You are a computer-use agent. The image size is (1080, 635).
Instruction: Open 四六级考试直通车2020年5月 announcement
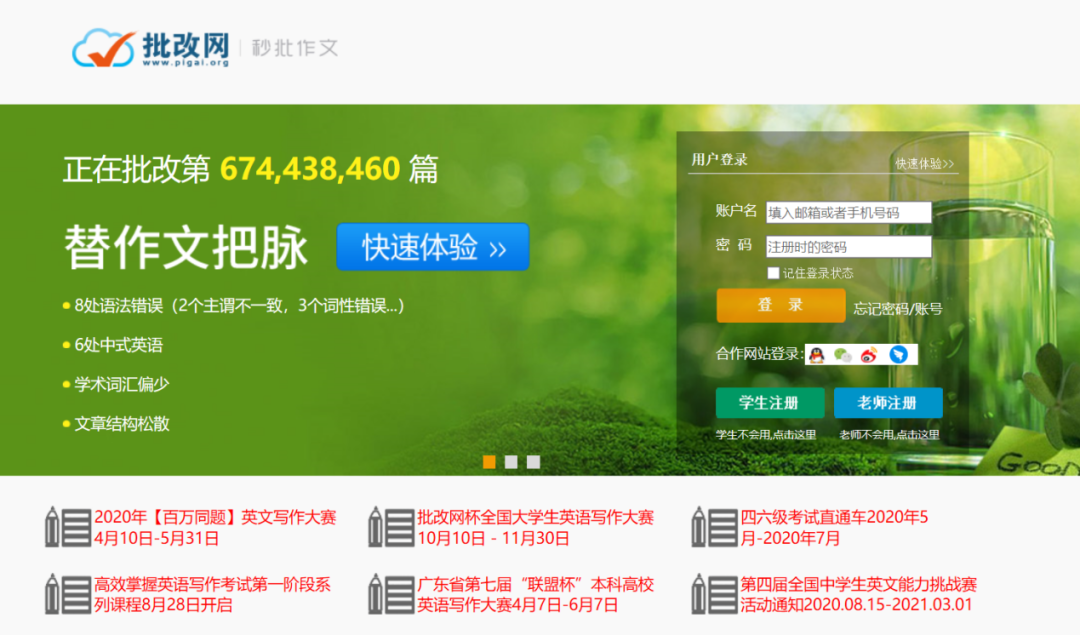click(x=834, y=528)
